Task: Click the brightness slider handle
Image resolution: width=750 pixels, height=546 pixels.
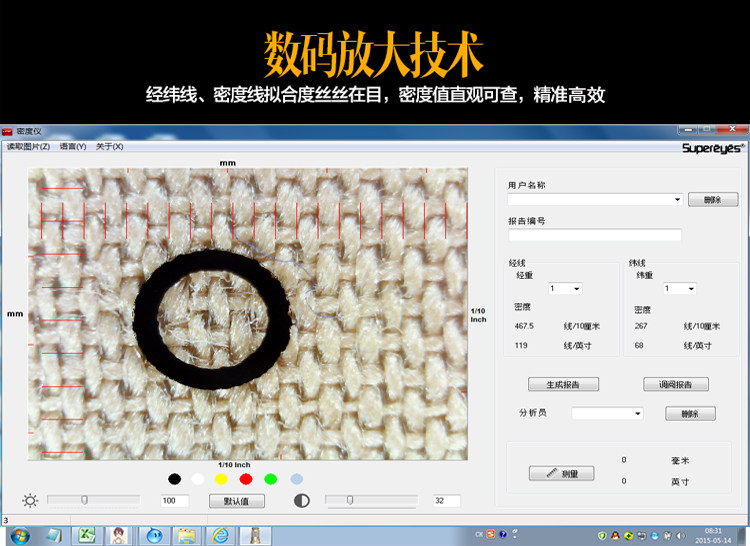Action: coord(84,500)
